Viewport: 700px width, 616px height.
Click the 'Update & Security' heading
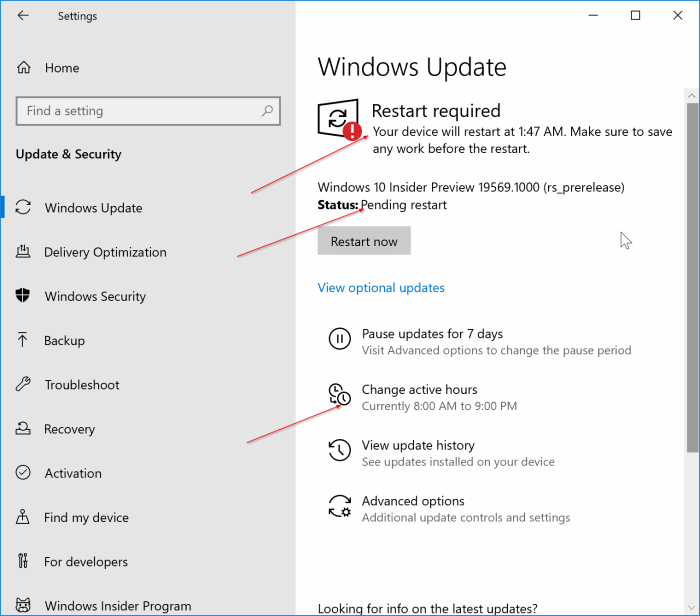click(x=68, y=154)
